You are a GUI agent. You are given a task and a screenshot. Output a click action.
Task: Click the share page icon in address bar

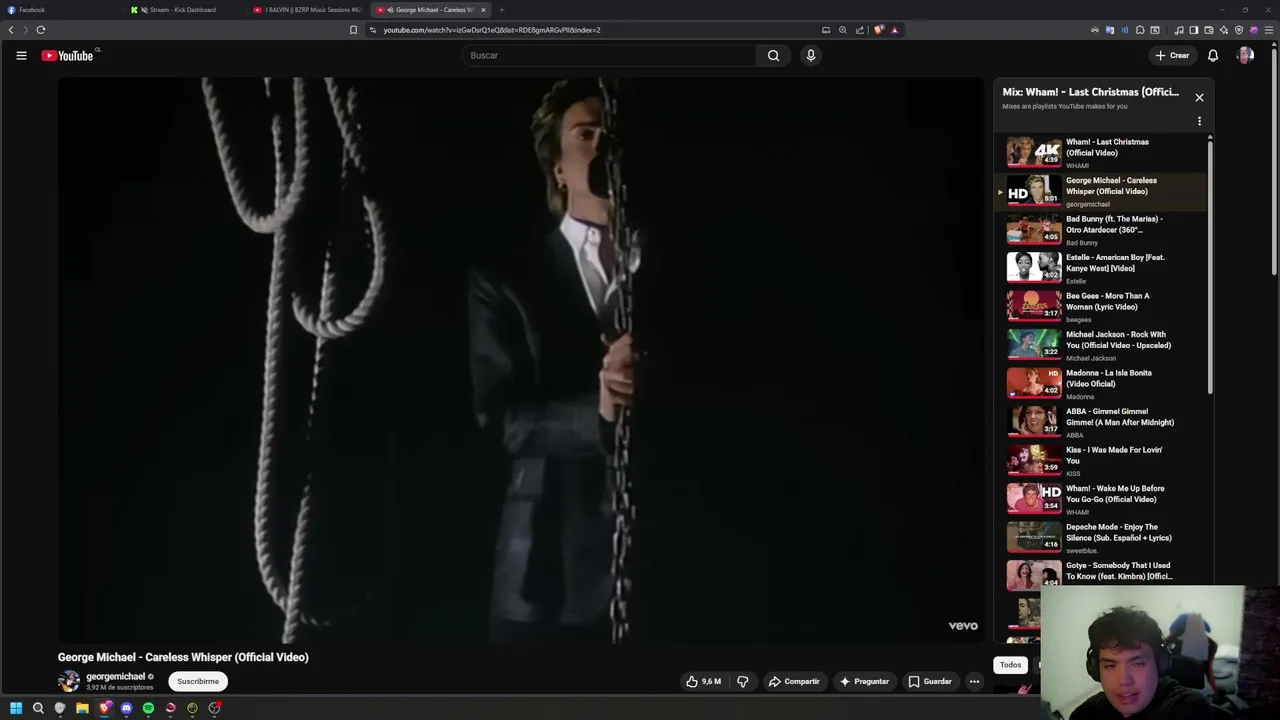[860, 30]
